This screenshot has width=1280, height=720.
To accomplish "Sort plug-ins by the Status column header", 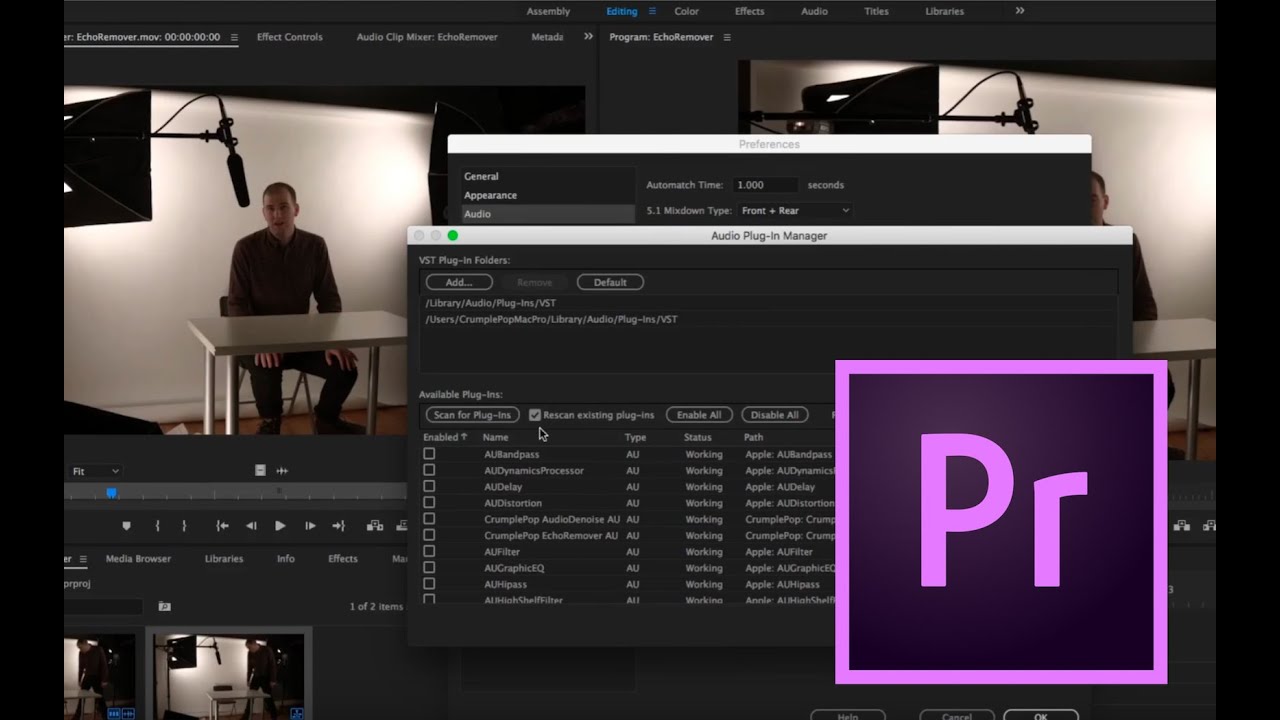I will (x=698, y=437).
